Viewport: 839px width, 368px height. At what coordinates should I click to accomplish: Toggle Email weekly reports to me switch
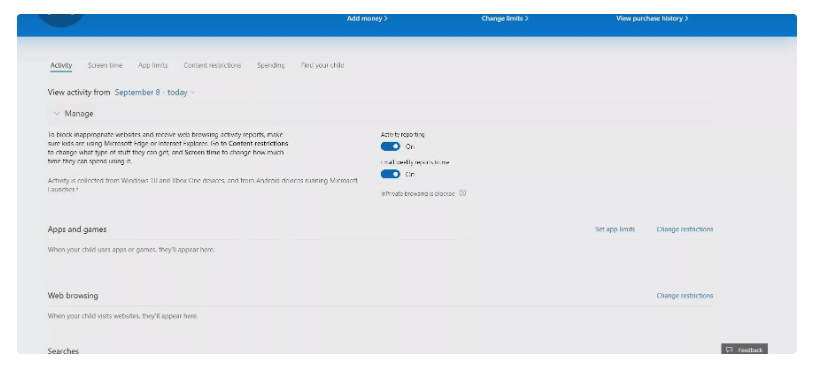pos(390,174)
